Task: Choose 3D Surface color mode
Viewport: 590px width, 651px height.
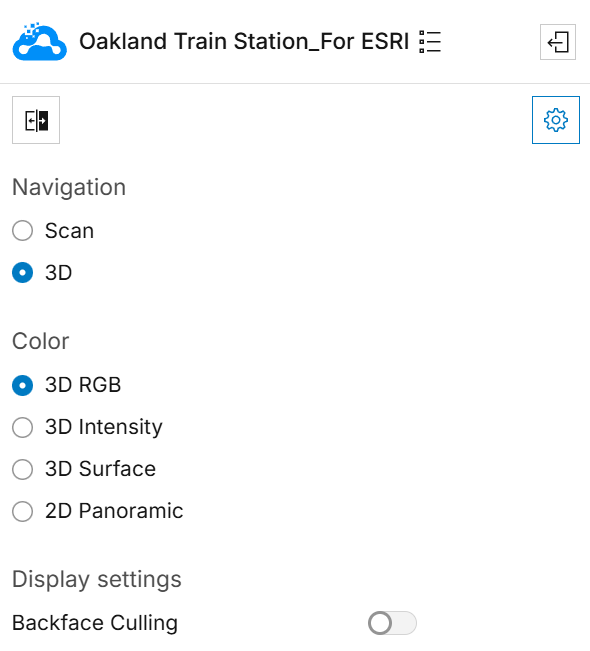Action: pos(22,469)
